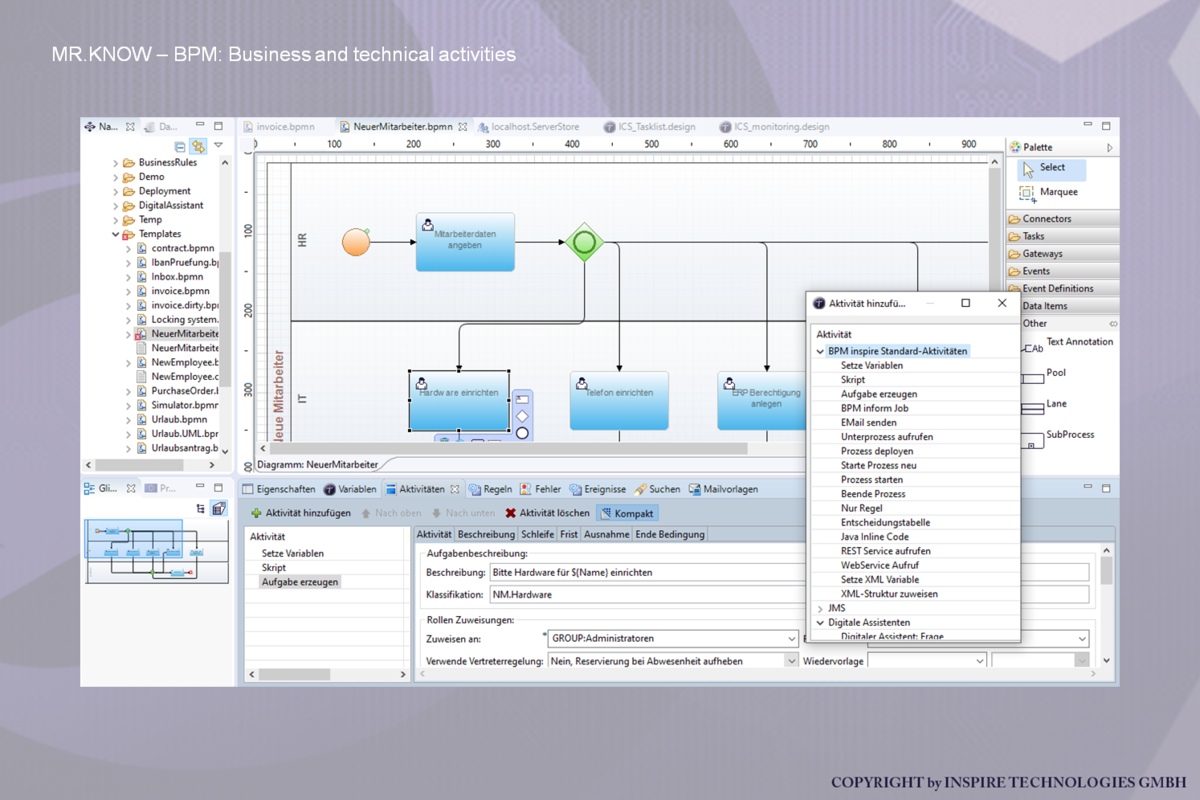This screenshot has width=1200, height=800.
Task: Switch to the Beschreibung sub-tab
Action: 486,534
